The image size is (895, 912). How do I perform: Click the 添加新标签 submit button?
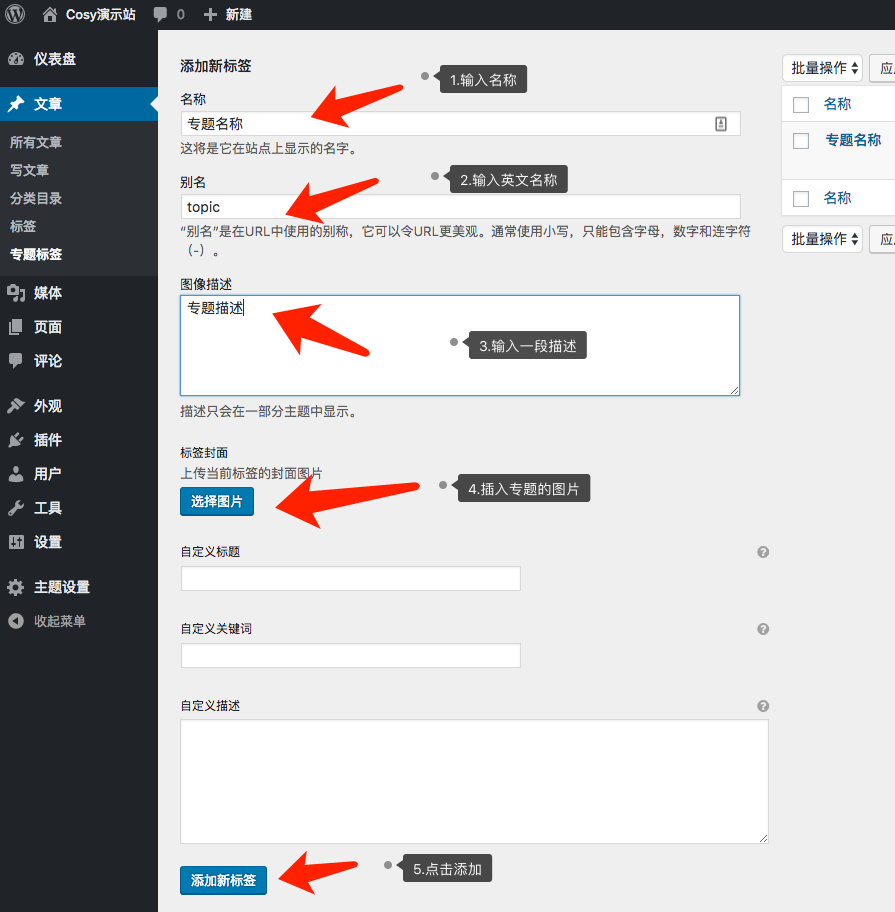point(223,881)
